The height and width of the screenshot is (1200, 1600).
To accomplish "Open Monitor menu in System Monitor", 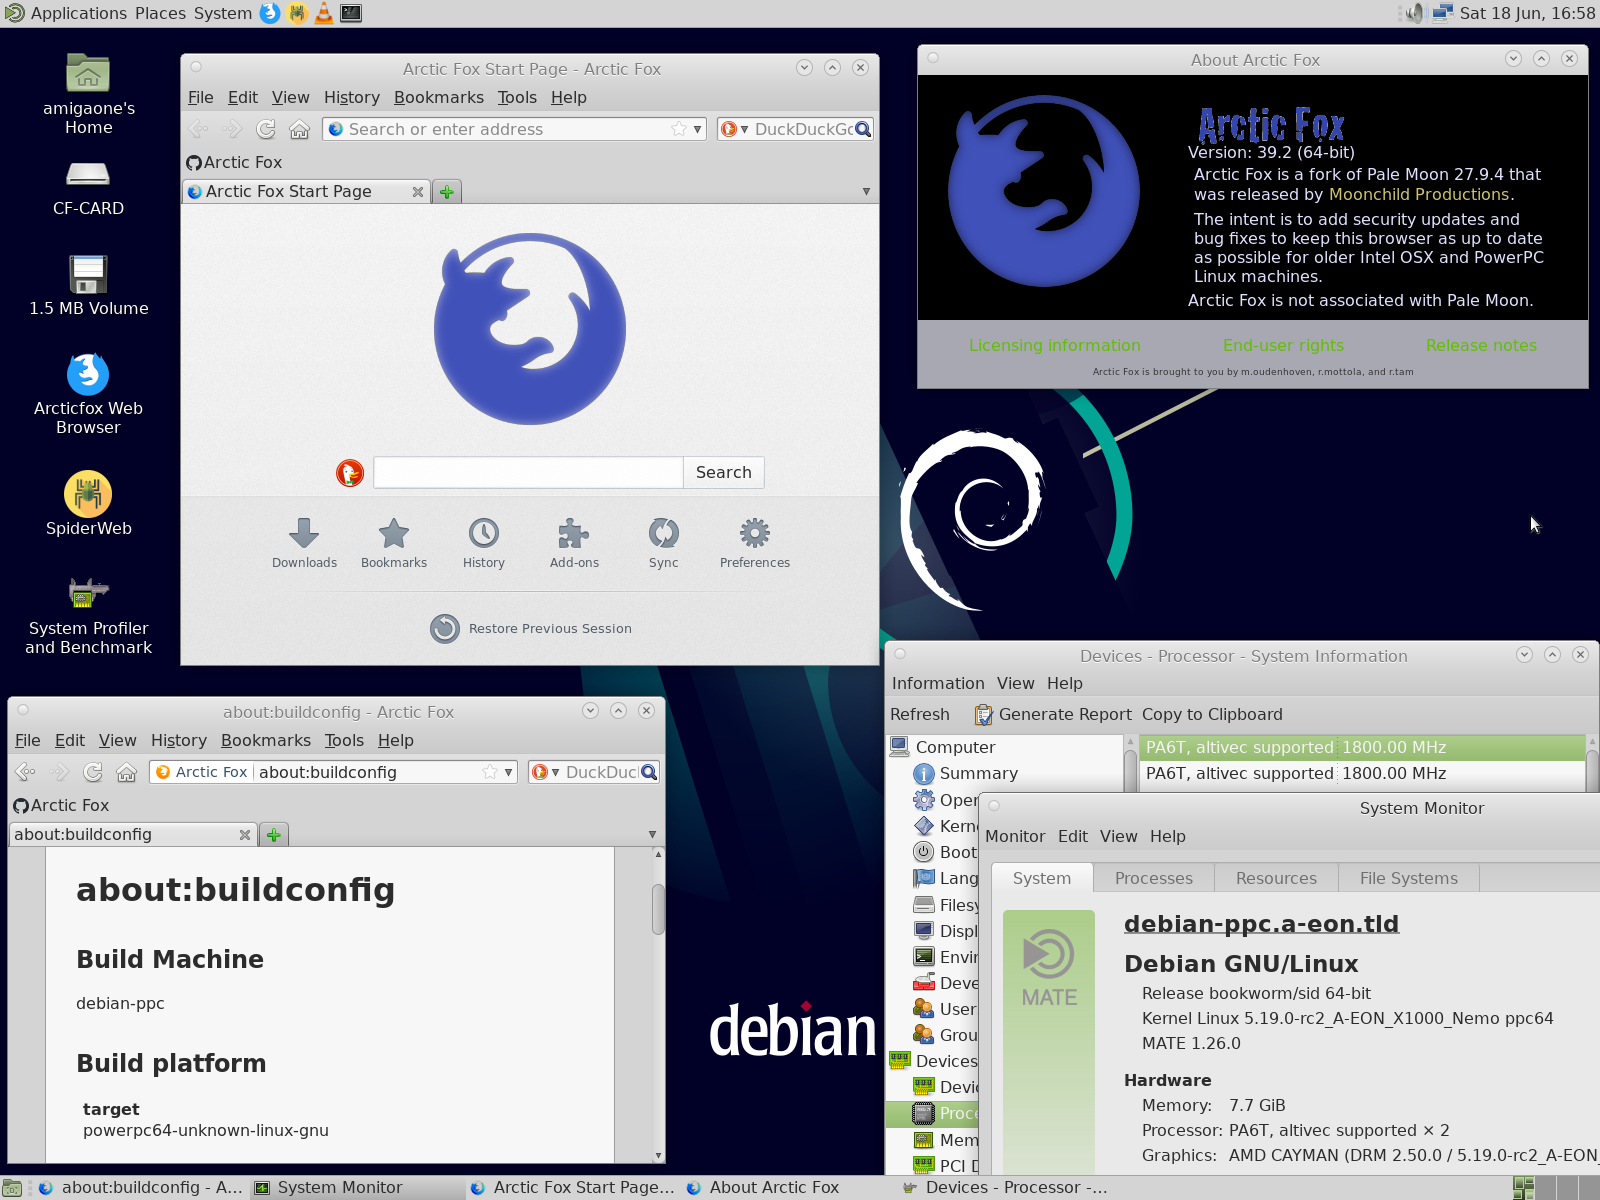I will click(1015, 836).
